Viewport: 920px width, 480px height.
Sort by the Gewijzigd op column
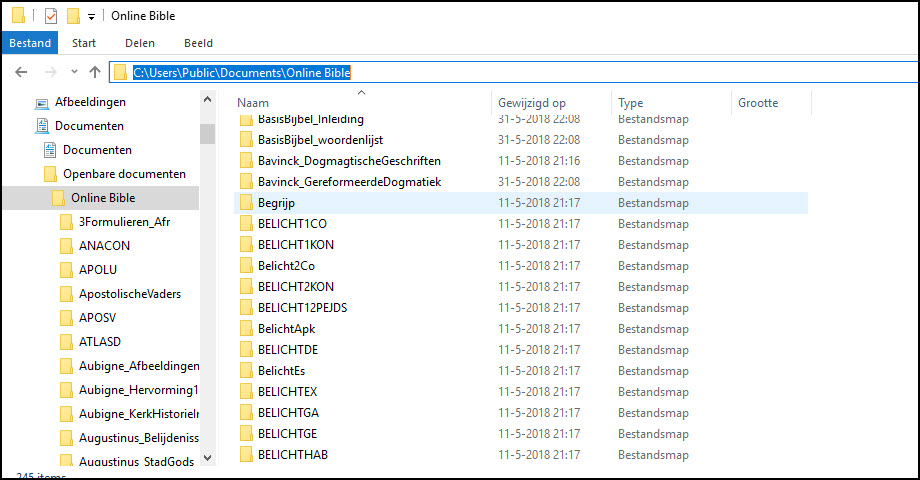(532, 103)
